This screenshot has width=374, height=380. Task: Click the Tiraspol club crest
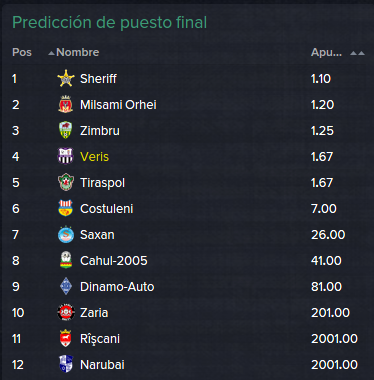click(65, 182)
